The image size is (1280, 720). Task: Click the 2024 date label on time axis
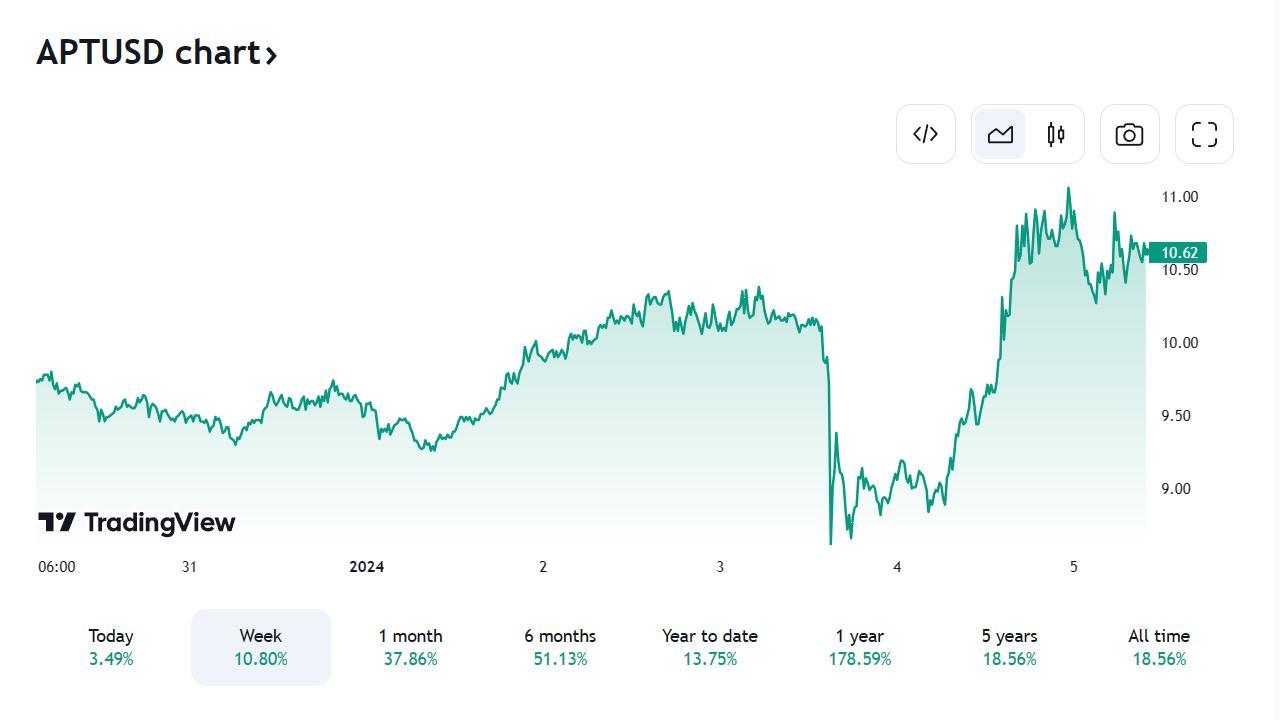pos(367,567)
